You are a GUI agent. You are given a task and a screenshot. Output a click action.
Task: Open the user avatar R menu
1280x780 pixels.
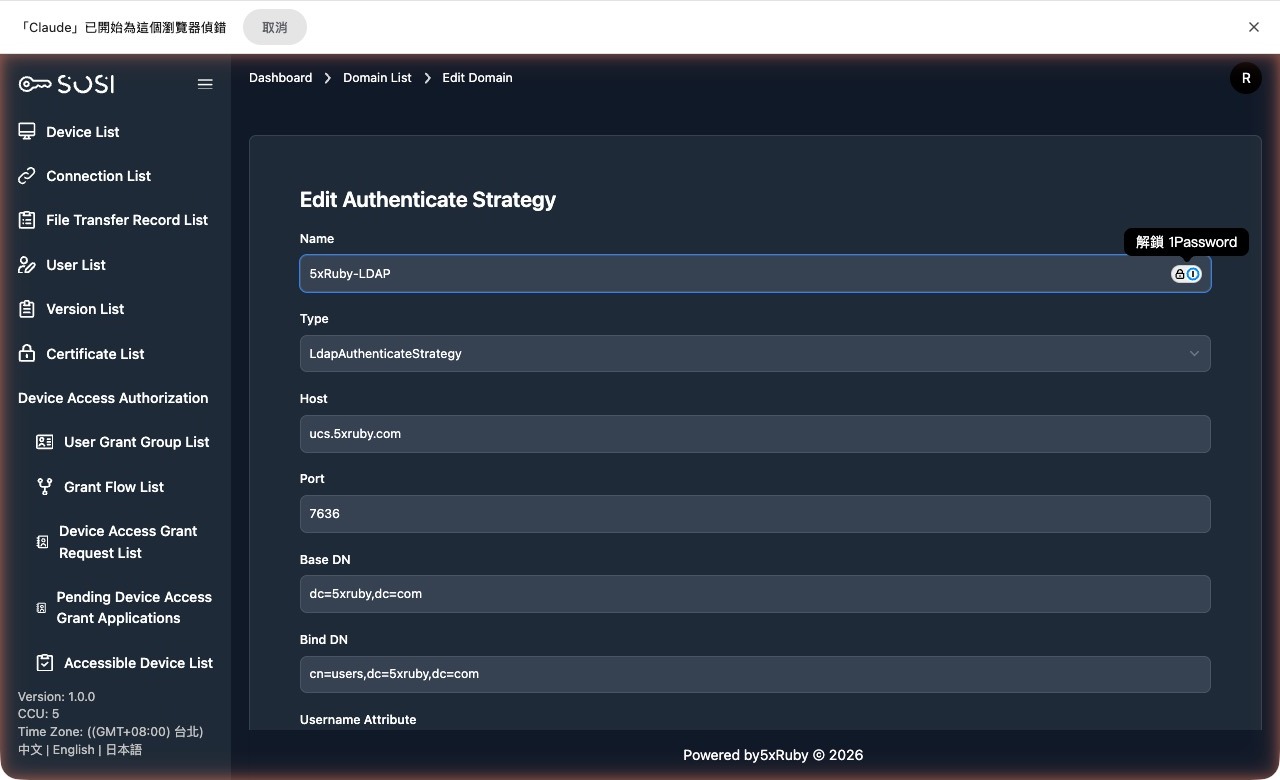click(1245, 78)
